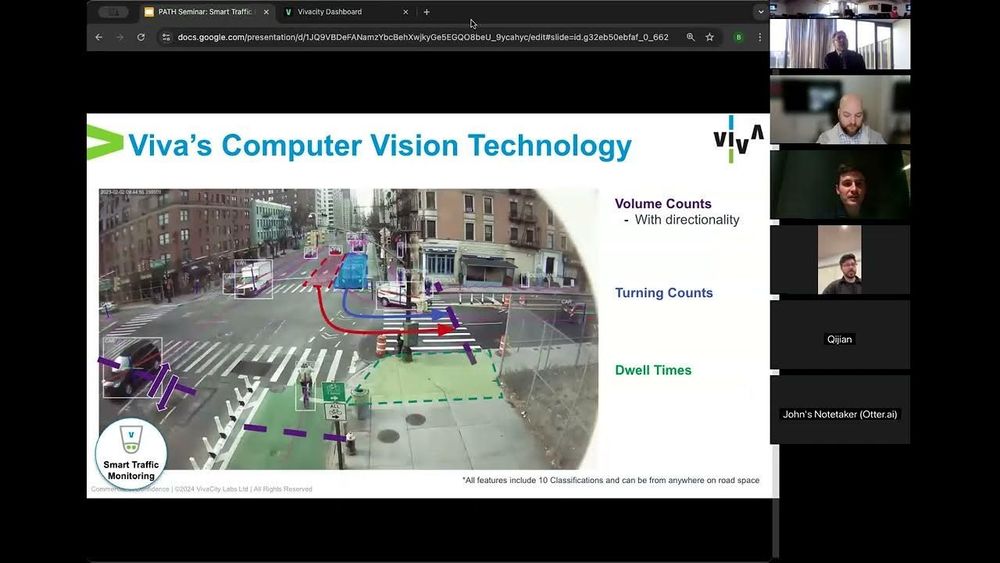Click the footnote about 10 Classifications
The width and height of the screenshot is (1000, 563).
pos(611,480)
